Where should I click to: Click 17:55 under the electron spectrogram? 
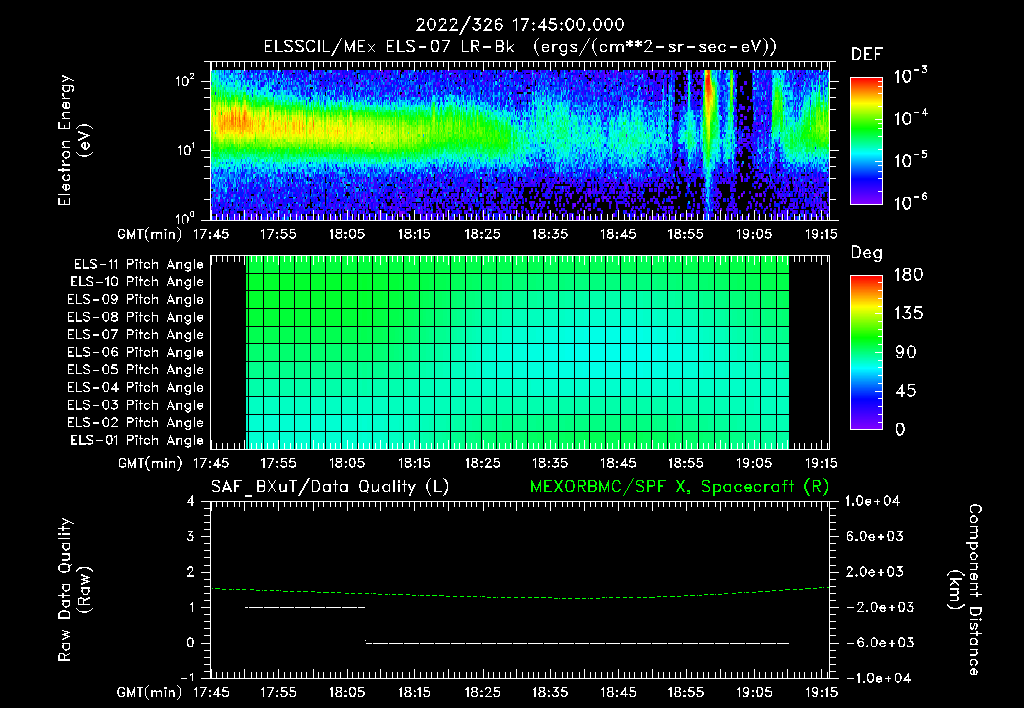[x=278, y=234]
